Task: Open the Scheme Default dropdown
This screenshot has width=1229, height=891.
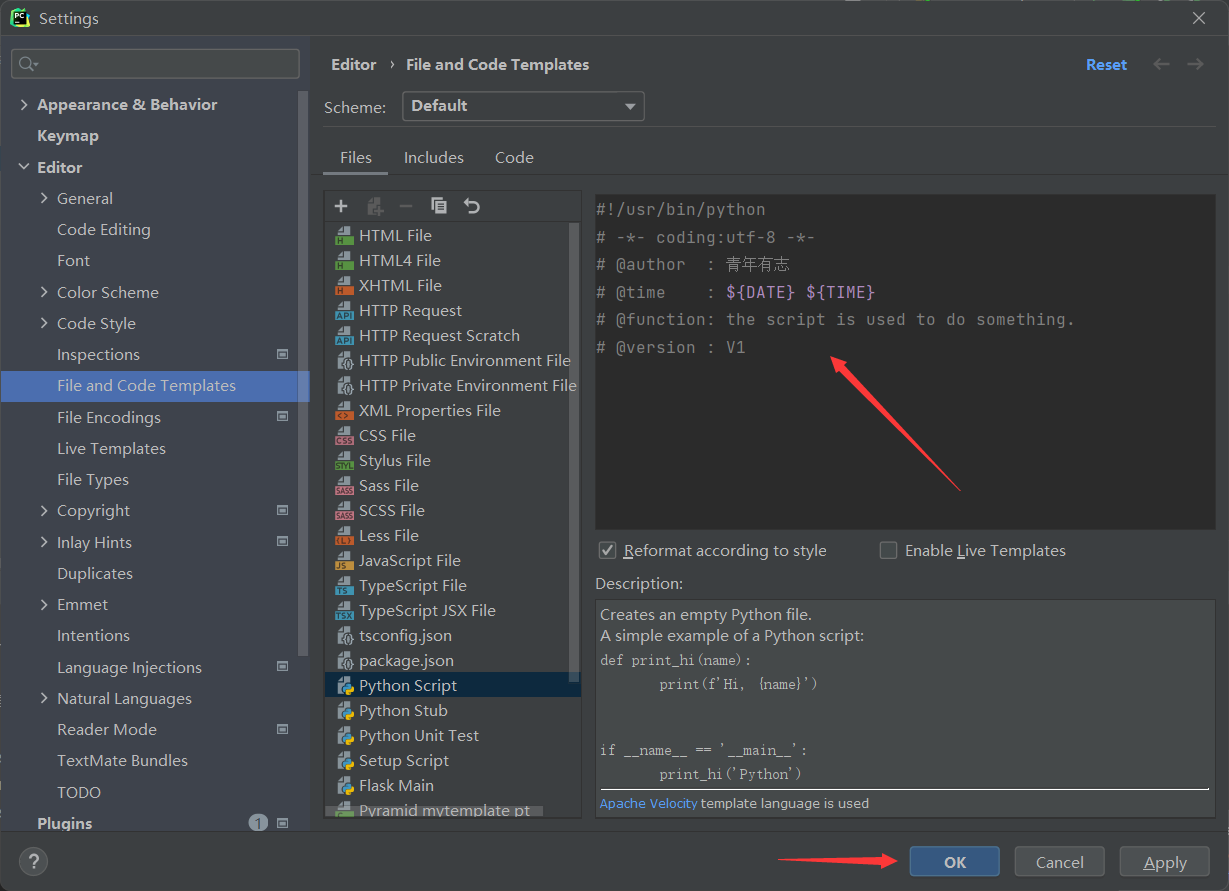Action: [x=523, y=106]
